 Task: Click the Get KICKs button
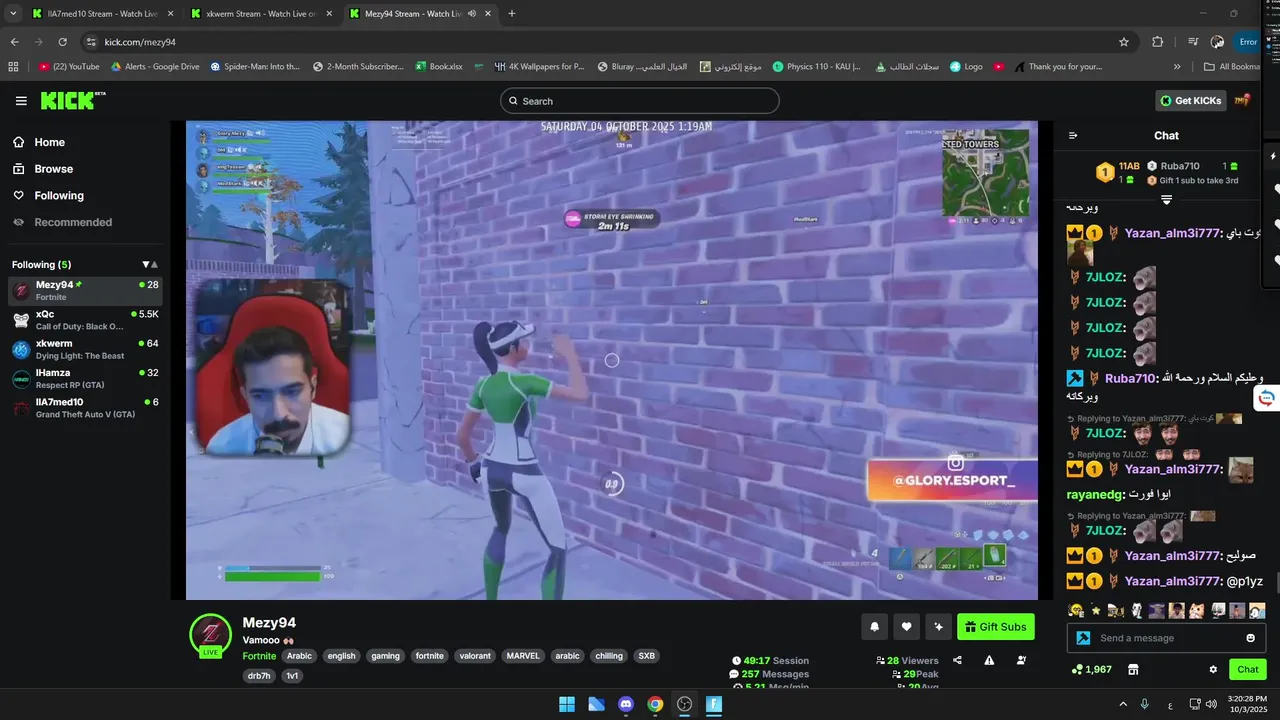coord(1191,101)
